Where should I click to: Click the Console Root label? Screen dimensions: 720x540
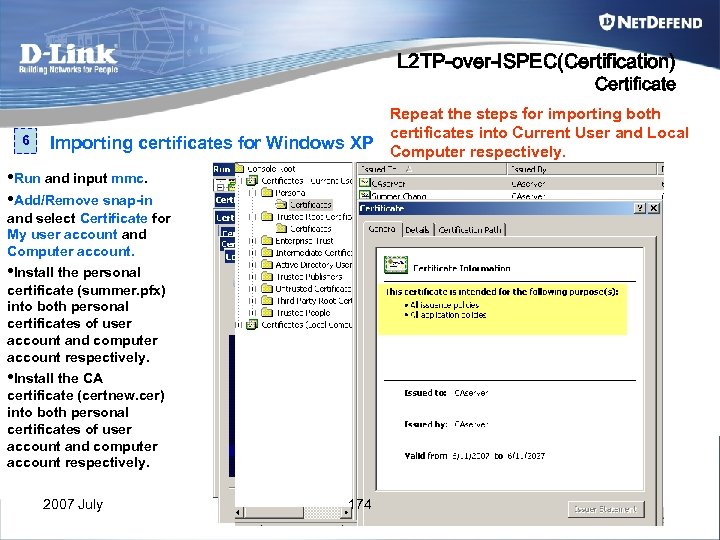(x=271, y=169)
